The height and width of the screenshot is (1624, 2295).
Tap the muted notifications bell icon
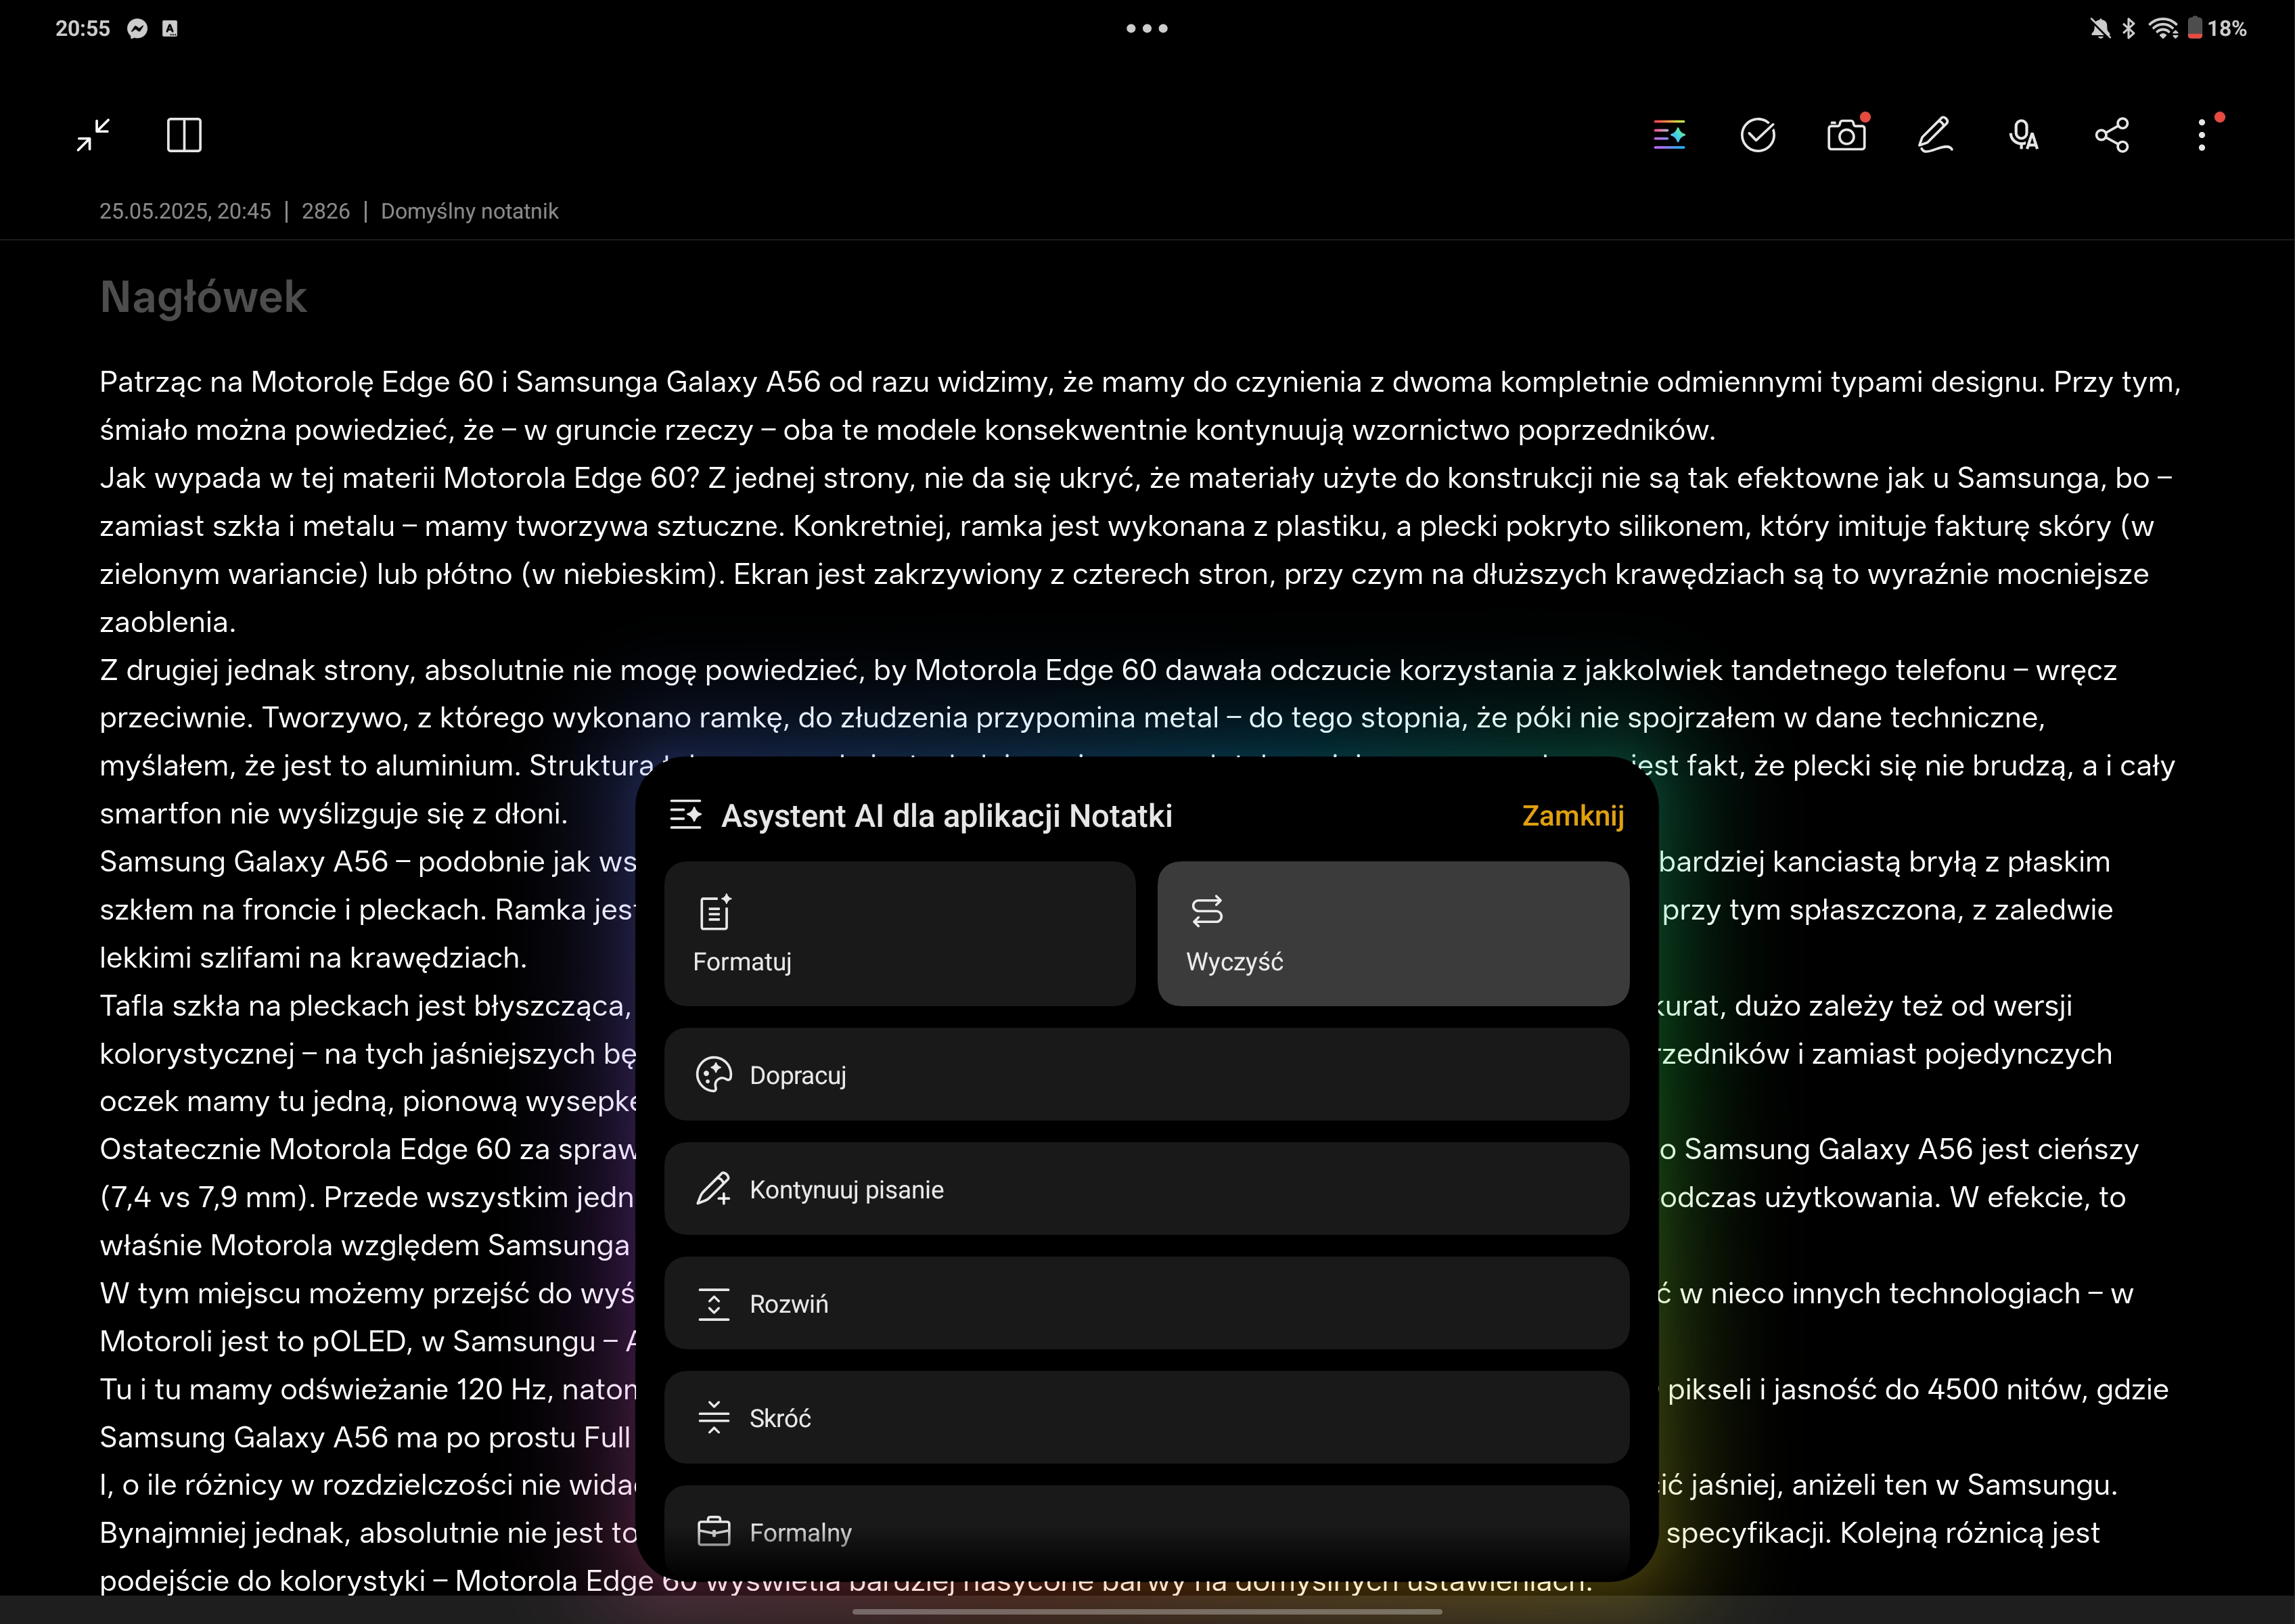click(2099, 28)
